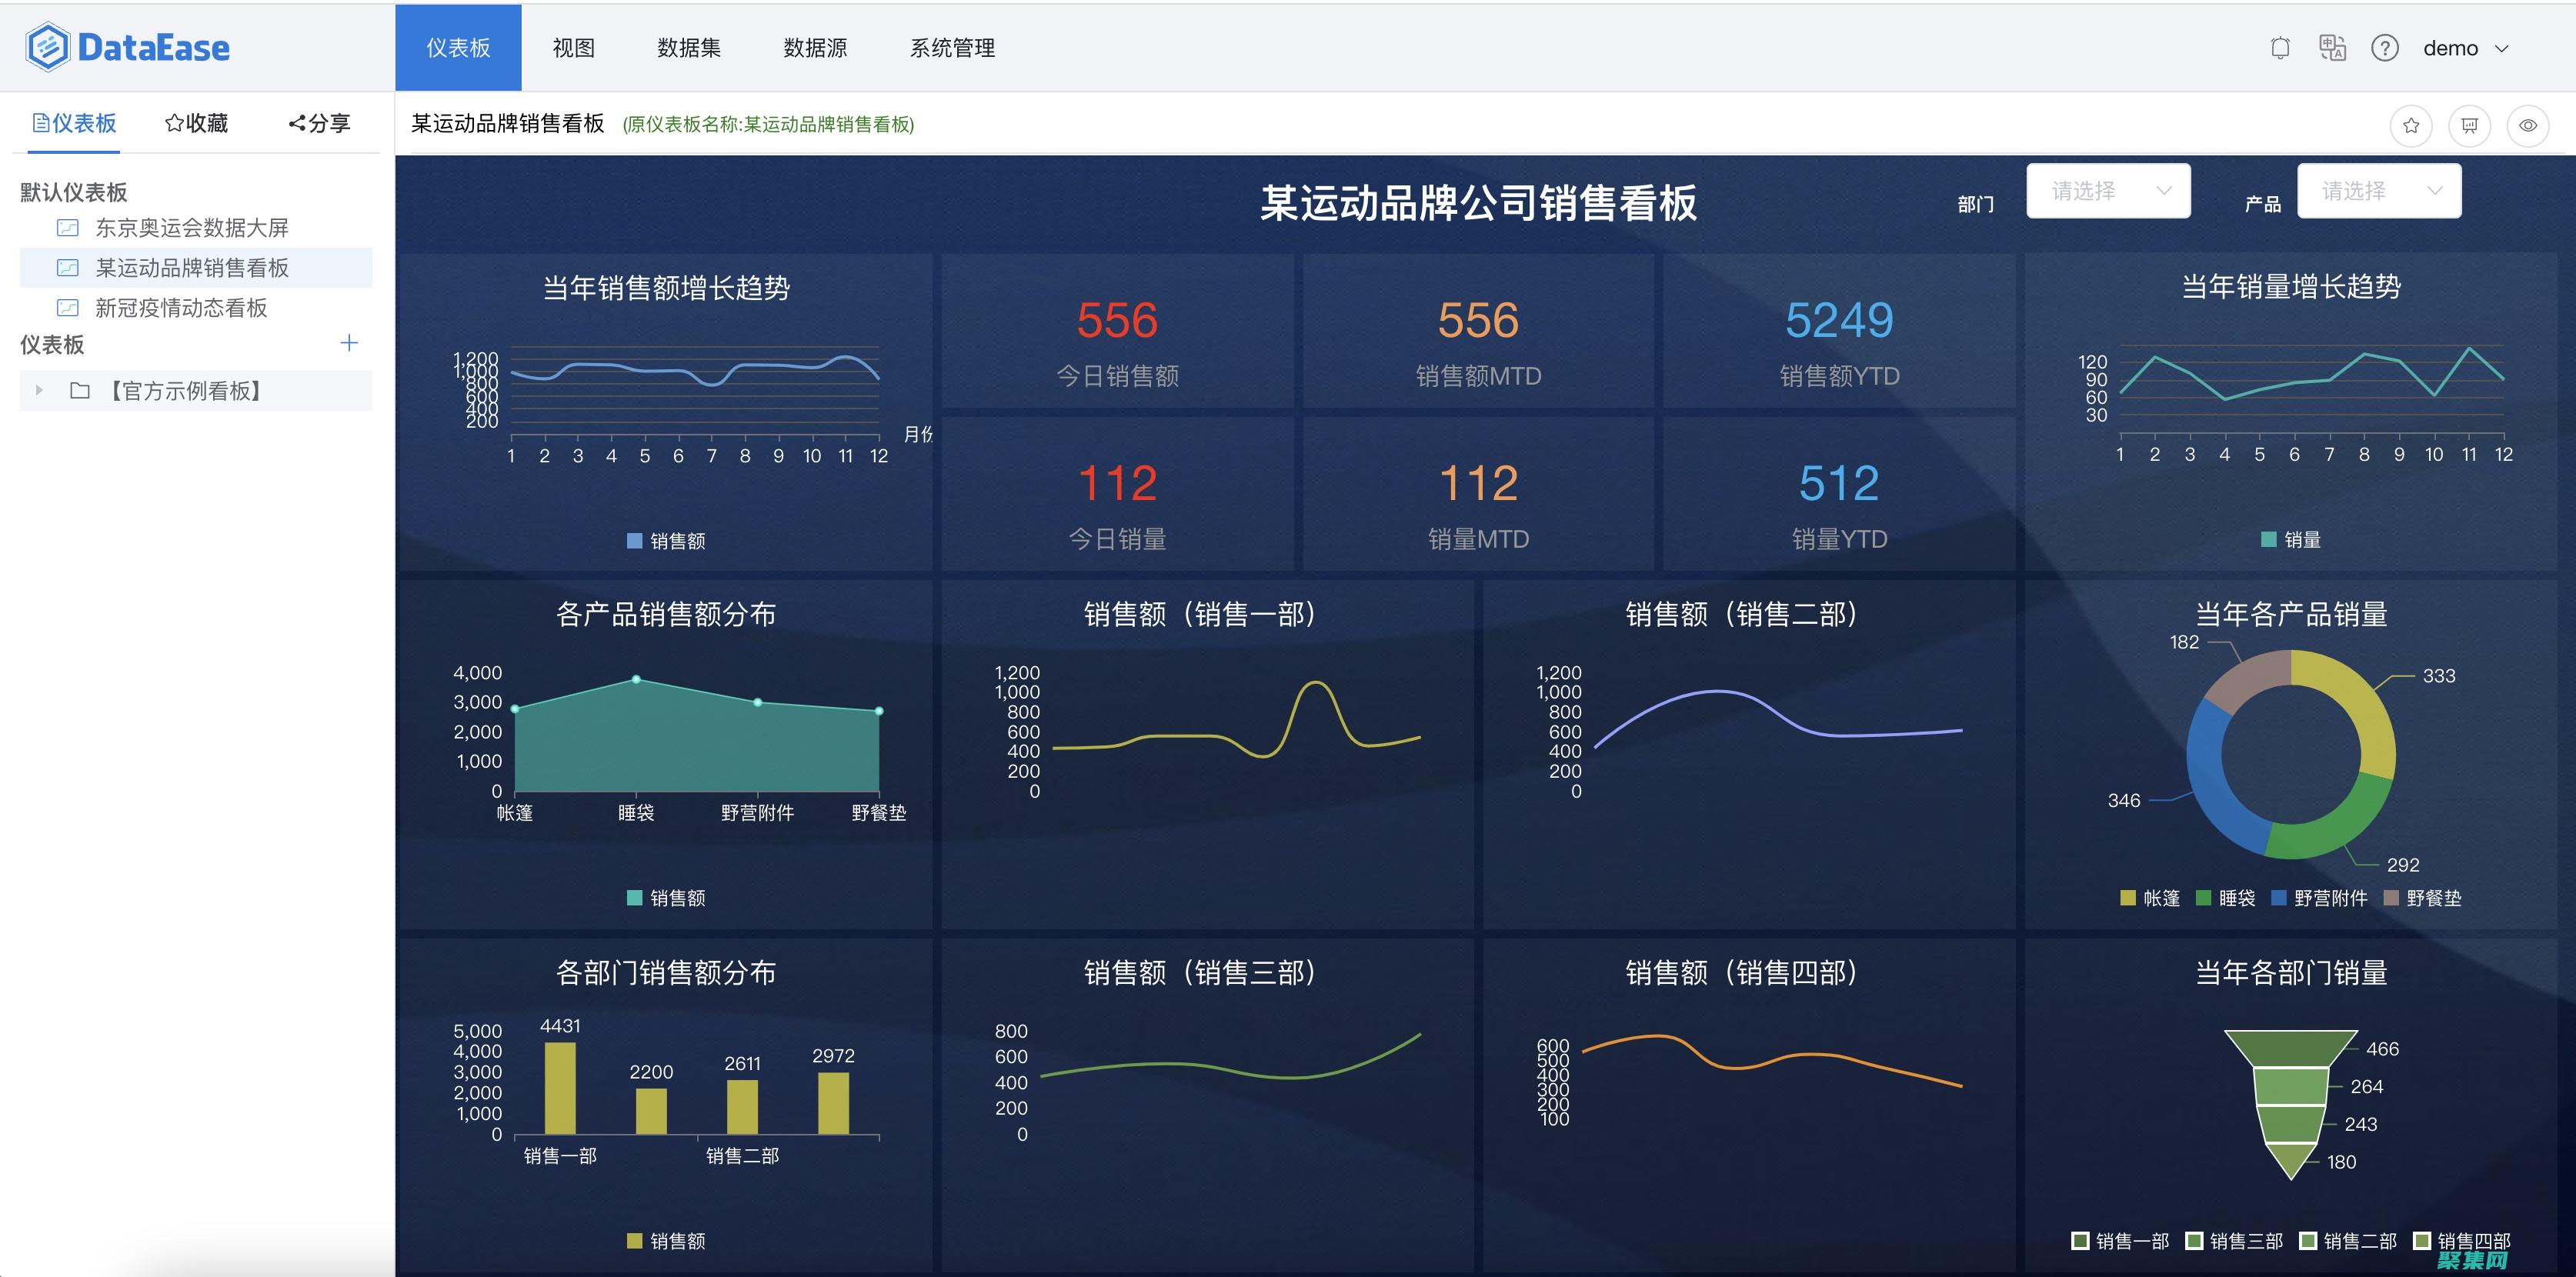Image resolution: width=2576 pixels, height=1277 pixels.
Task: Click the DataEase logo
Action: pos(130,46)
